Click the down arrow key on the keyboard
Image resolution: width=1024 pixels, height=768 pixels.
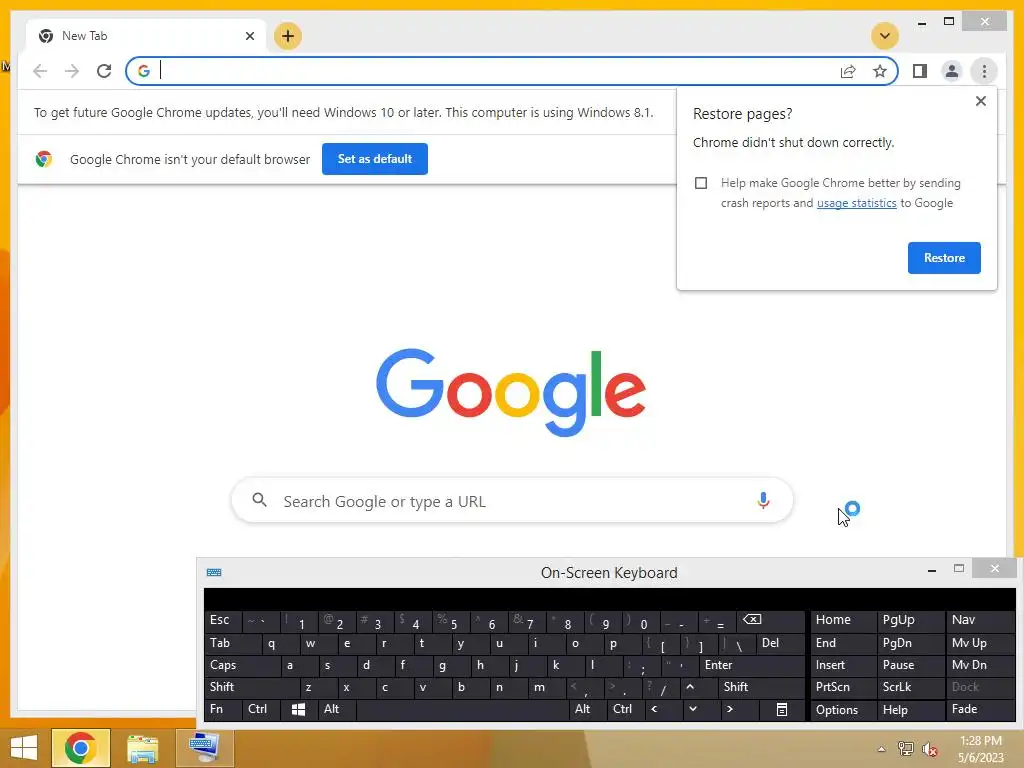point(701,709)
